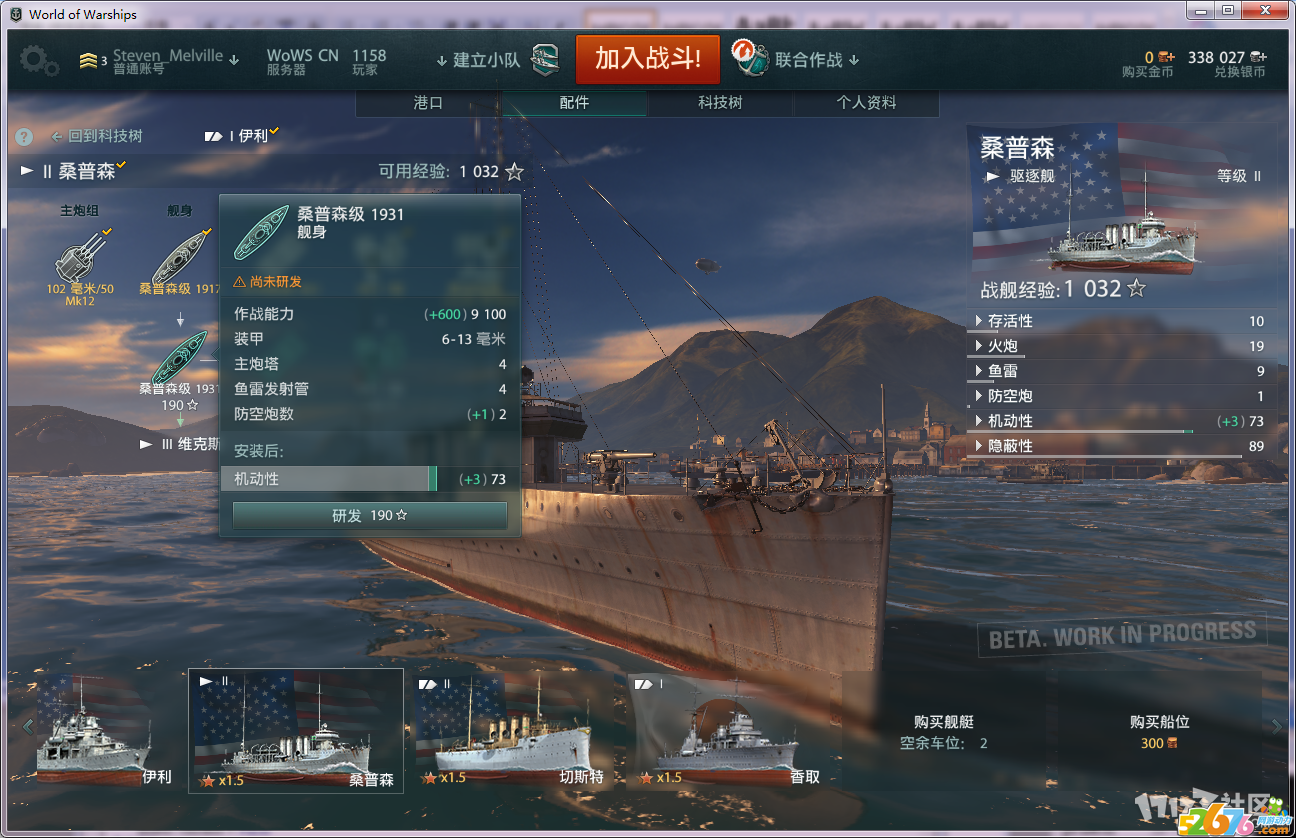Expand the 火炮 artillery stats row
The width and height of the screenshot is (1296, 838).
(1120, 346)
